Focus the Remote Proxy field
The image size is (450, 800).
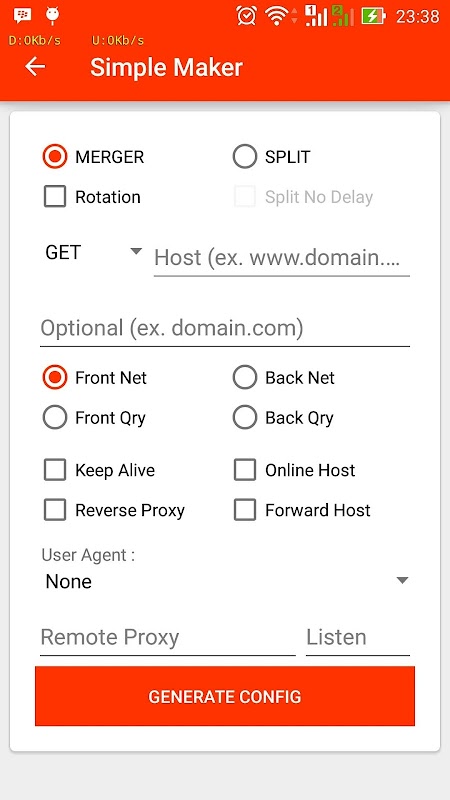(x=168, y=638)
